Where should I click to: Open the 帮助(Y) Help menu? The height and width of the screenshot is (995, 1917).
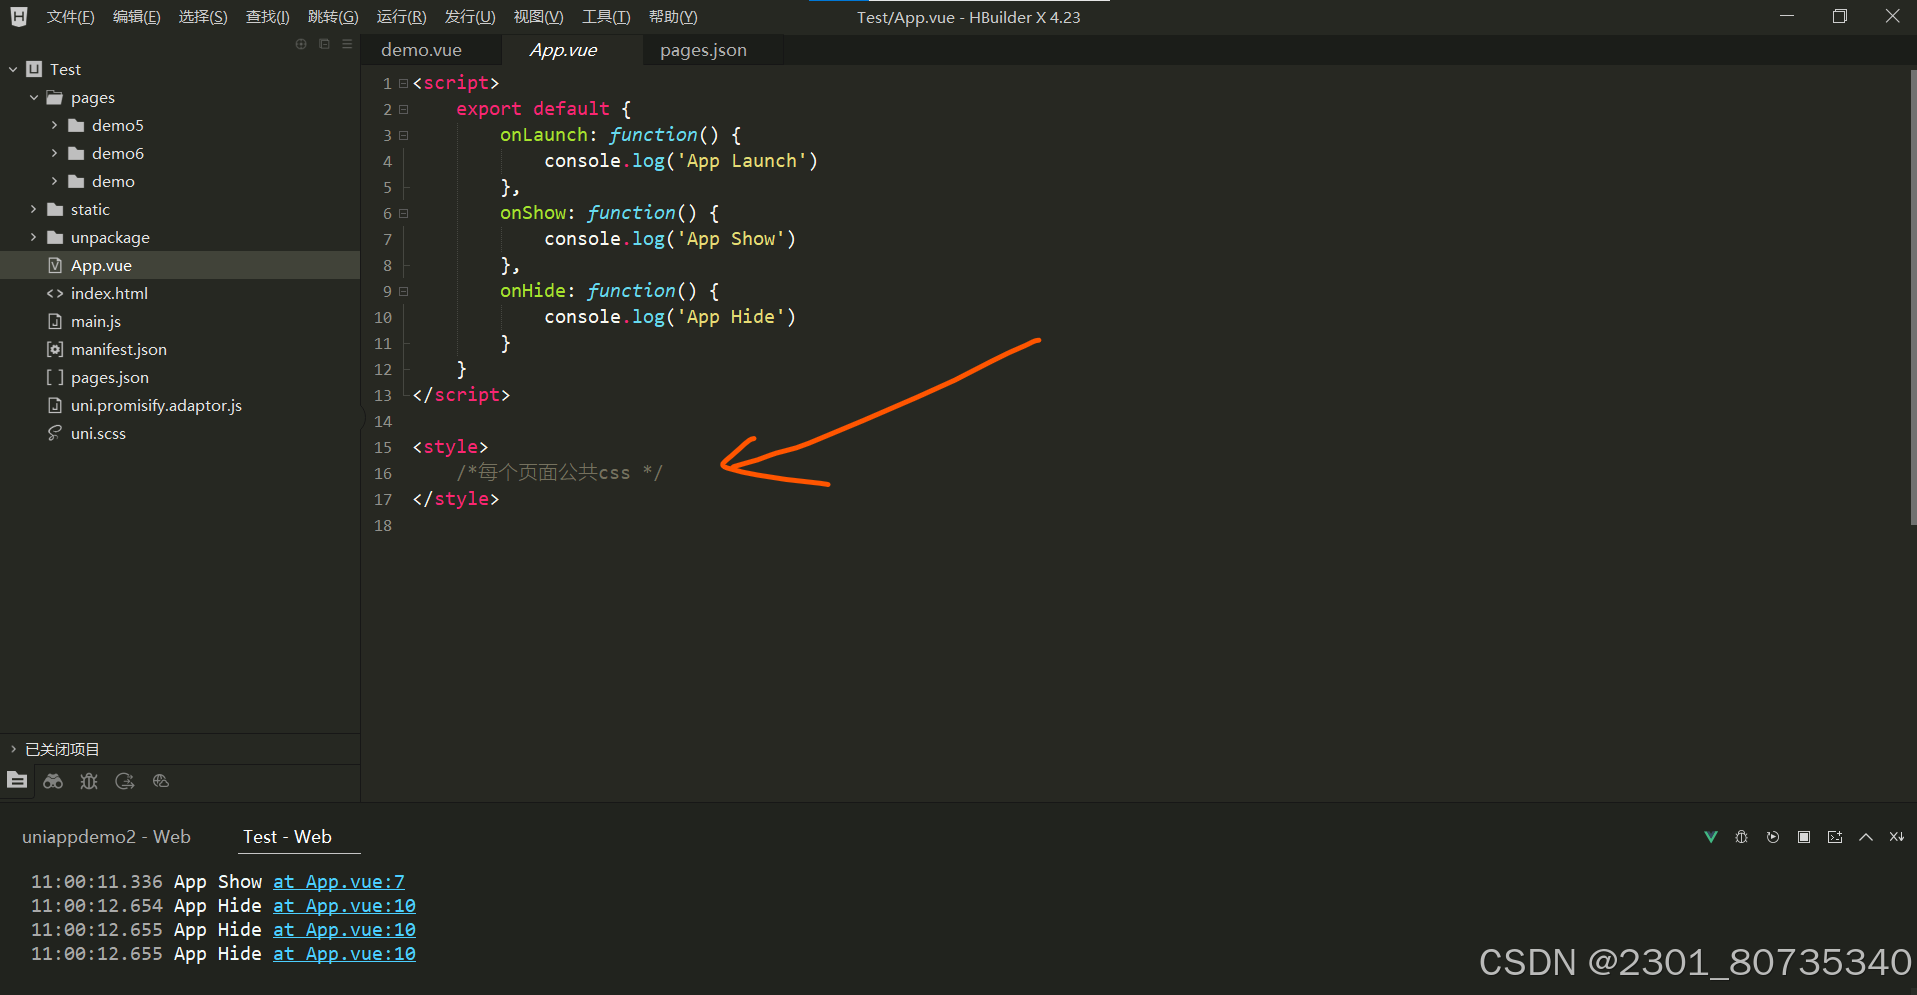pyautogui.click(x=673, y=17)
